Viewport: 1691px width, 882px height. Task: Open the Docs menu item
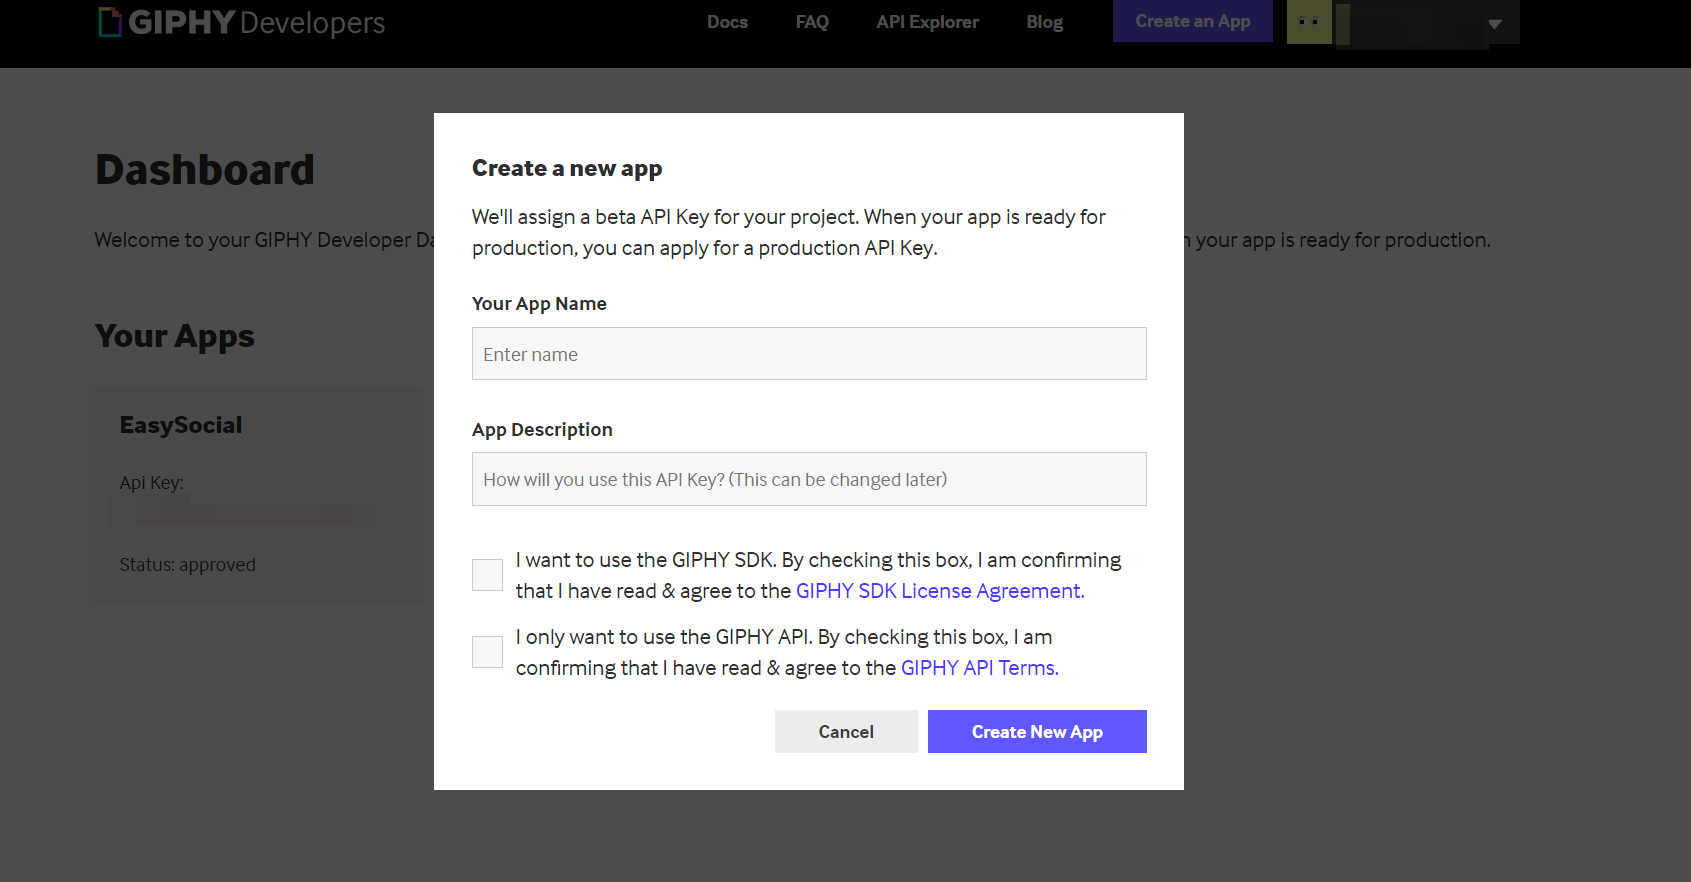727,22
